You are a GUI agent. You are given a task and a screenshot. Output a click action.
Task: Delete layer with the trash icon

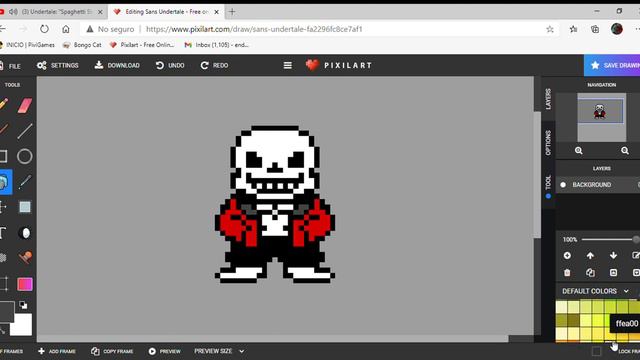pos(567,273)
